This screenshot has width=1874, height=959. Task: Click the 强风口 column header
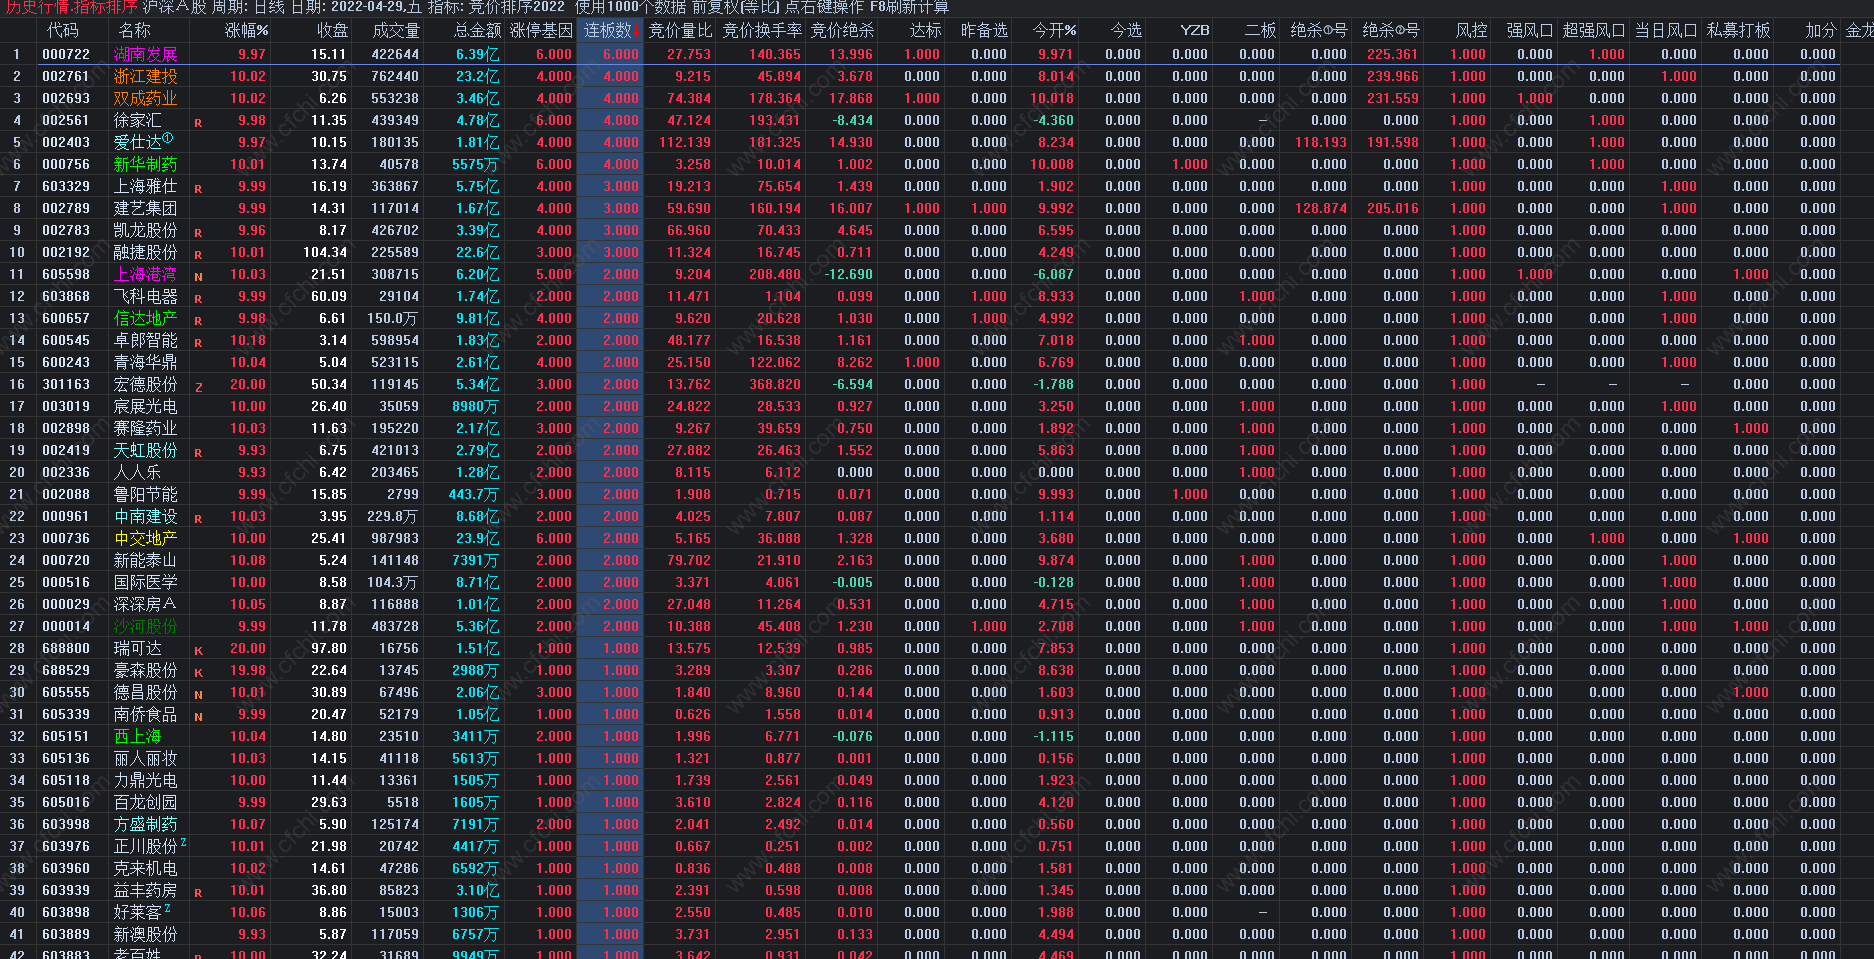pyautogui.click(x=1530, y=30)
